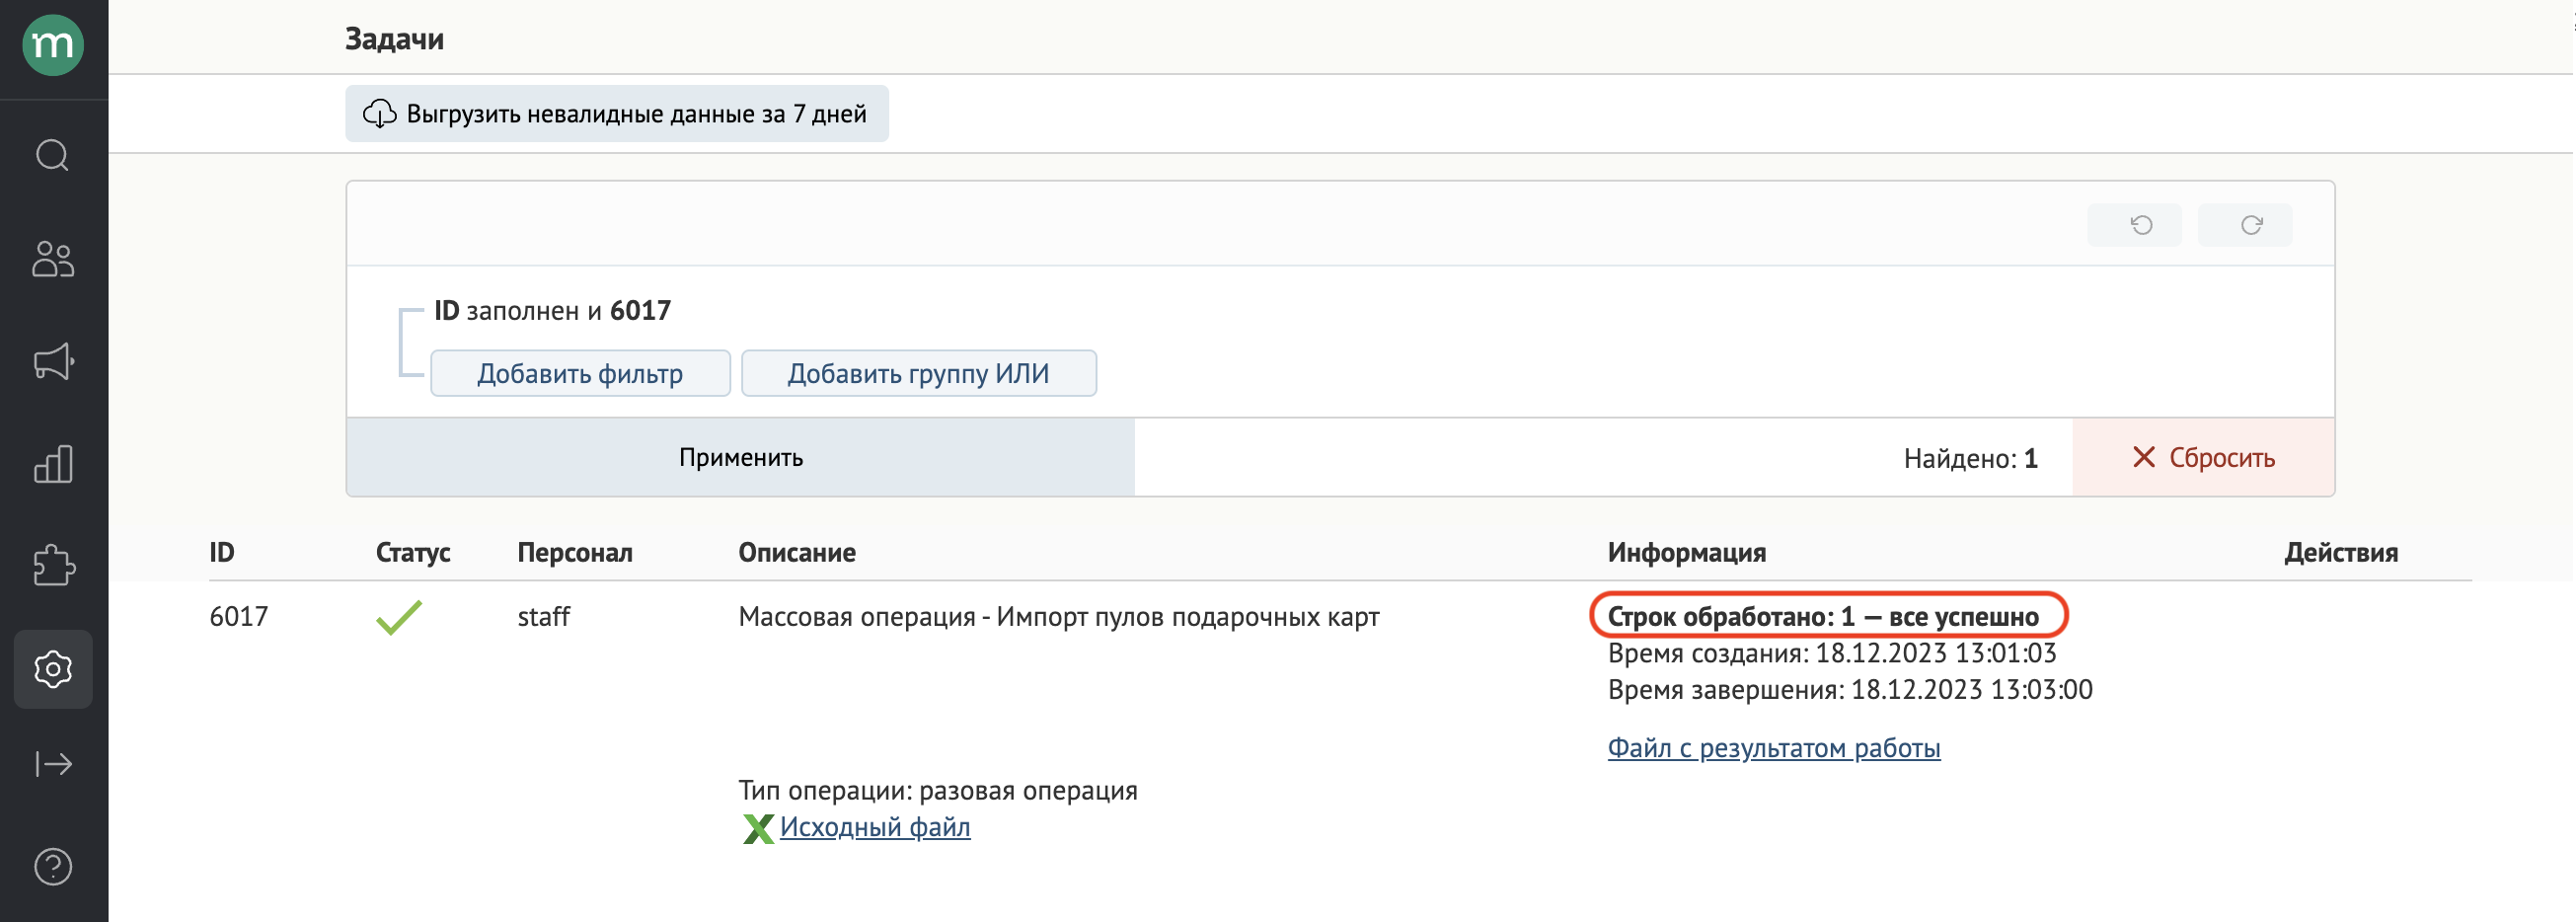The width and height of the screenshot is (2576, 922).
Task: Redo filter change with clockwise arrow
Action: [x=2244, y=225]
